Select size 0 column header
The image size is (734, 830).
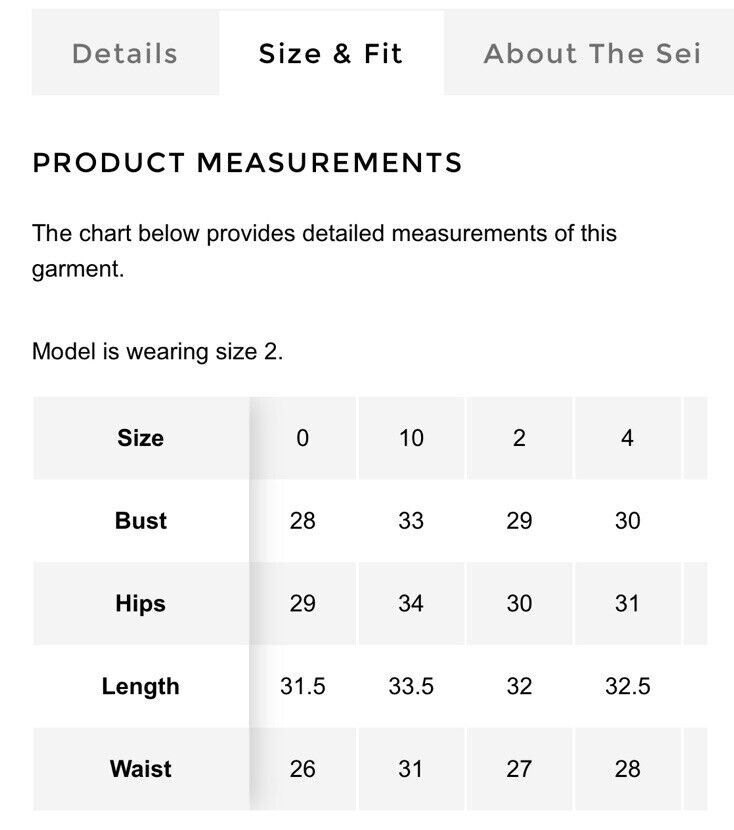pyautogui.click(x=303, y=438)
